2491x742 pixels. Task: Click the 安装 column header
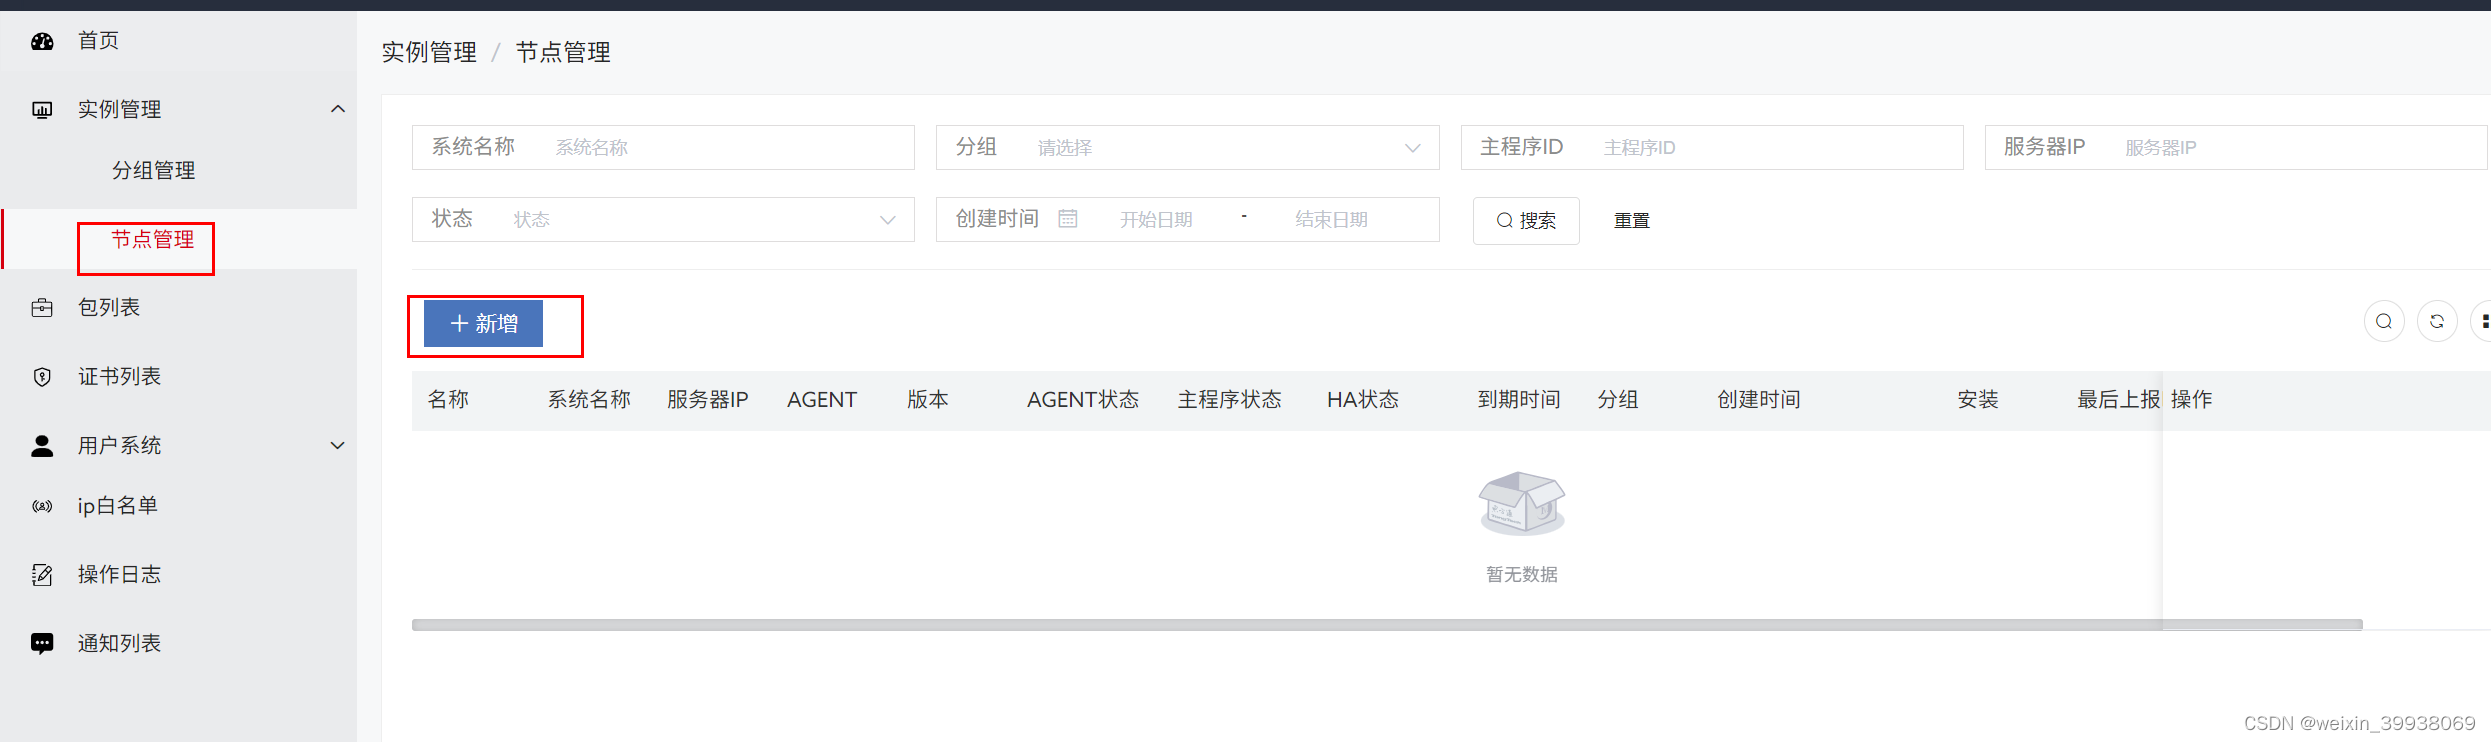[1978, 400]
